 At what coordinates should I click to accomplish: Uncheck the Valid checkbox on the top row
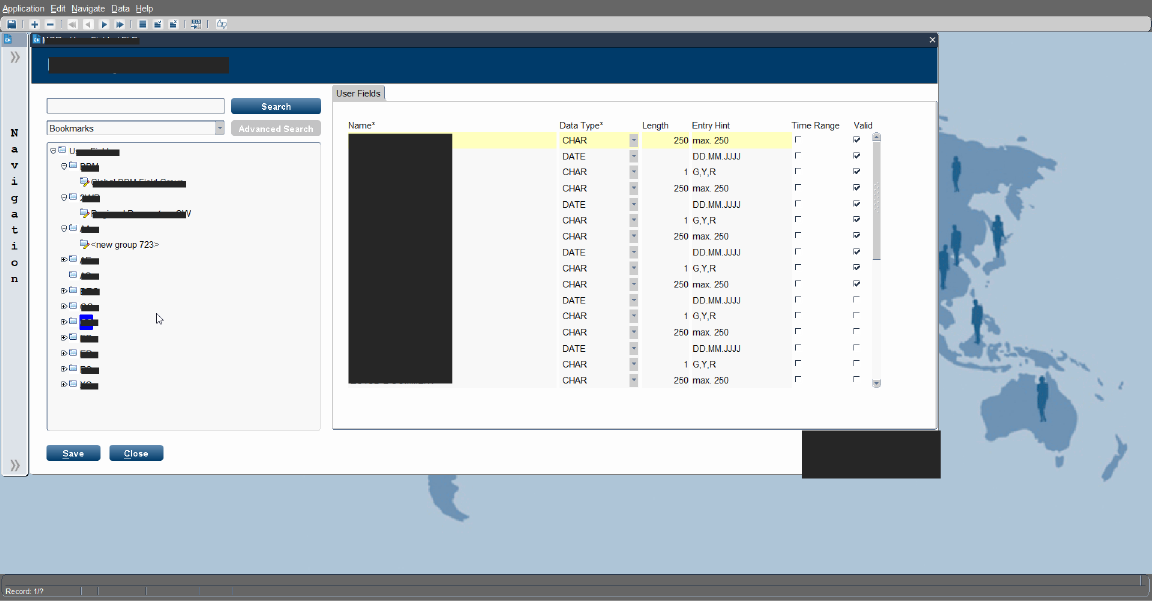[x=856, y=140]
